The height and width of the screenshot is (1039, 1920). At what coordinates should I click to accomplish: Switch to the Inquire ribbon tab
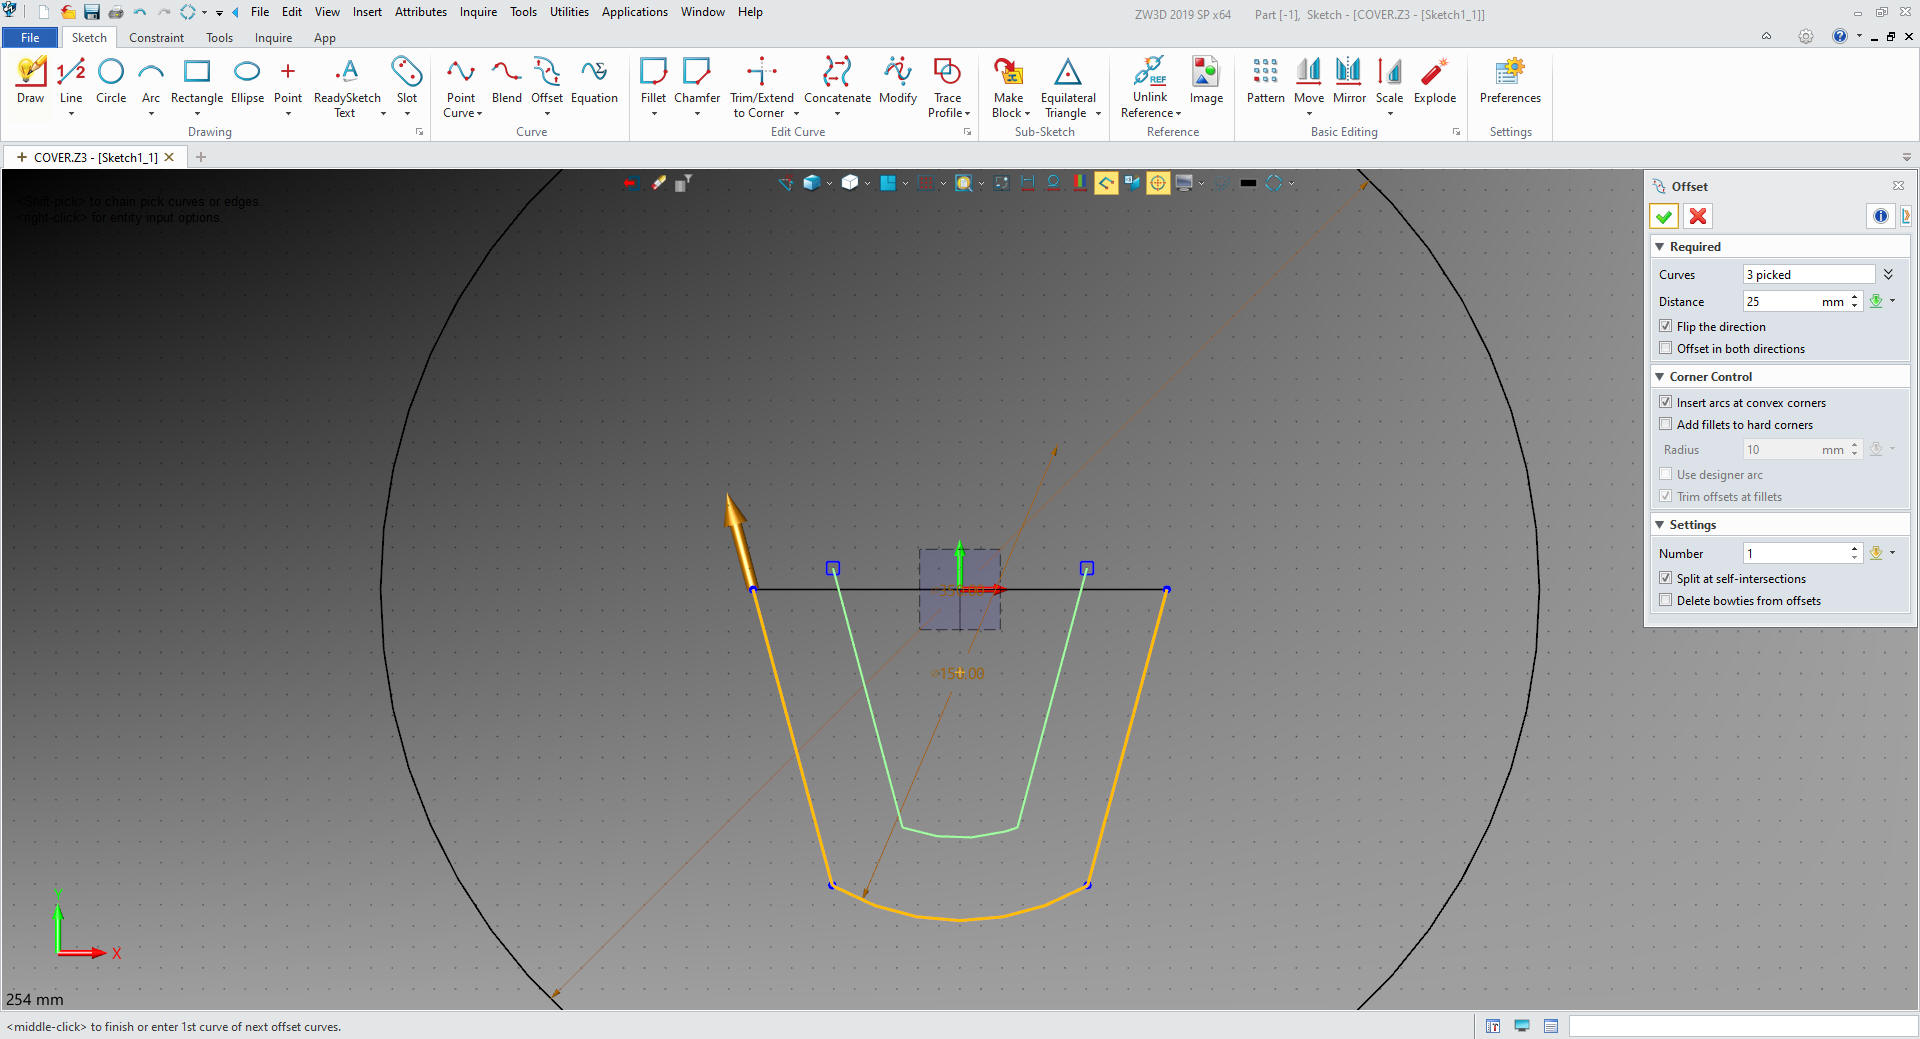coord(273,38)
